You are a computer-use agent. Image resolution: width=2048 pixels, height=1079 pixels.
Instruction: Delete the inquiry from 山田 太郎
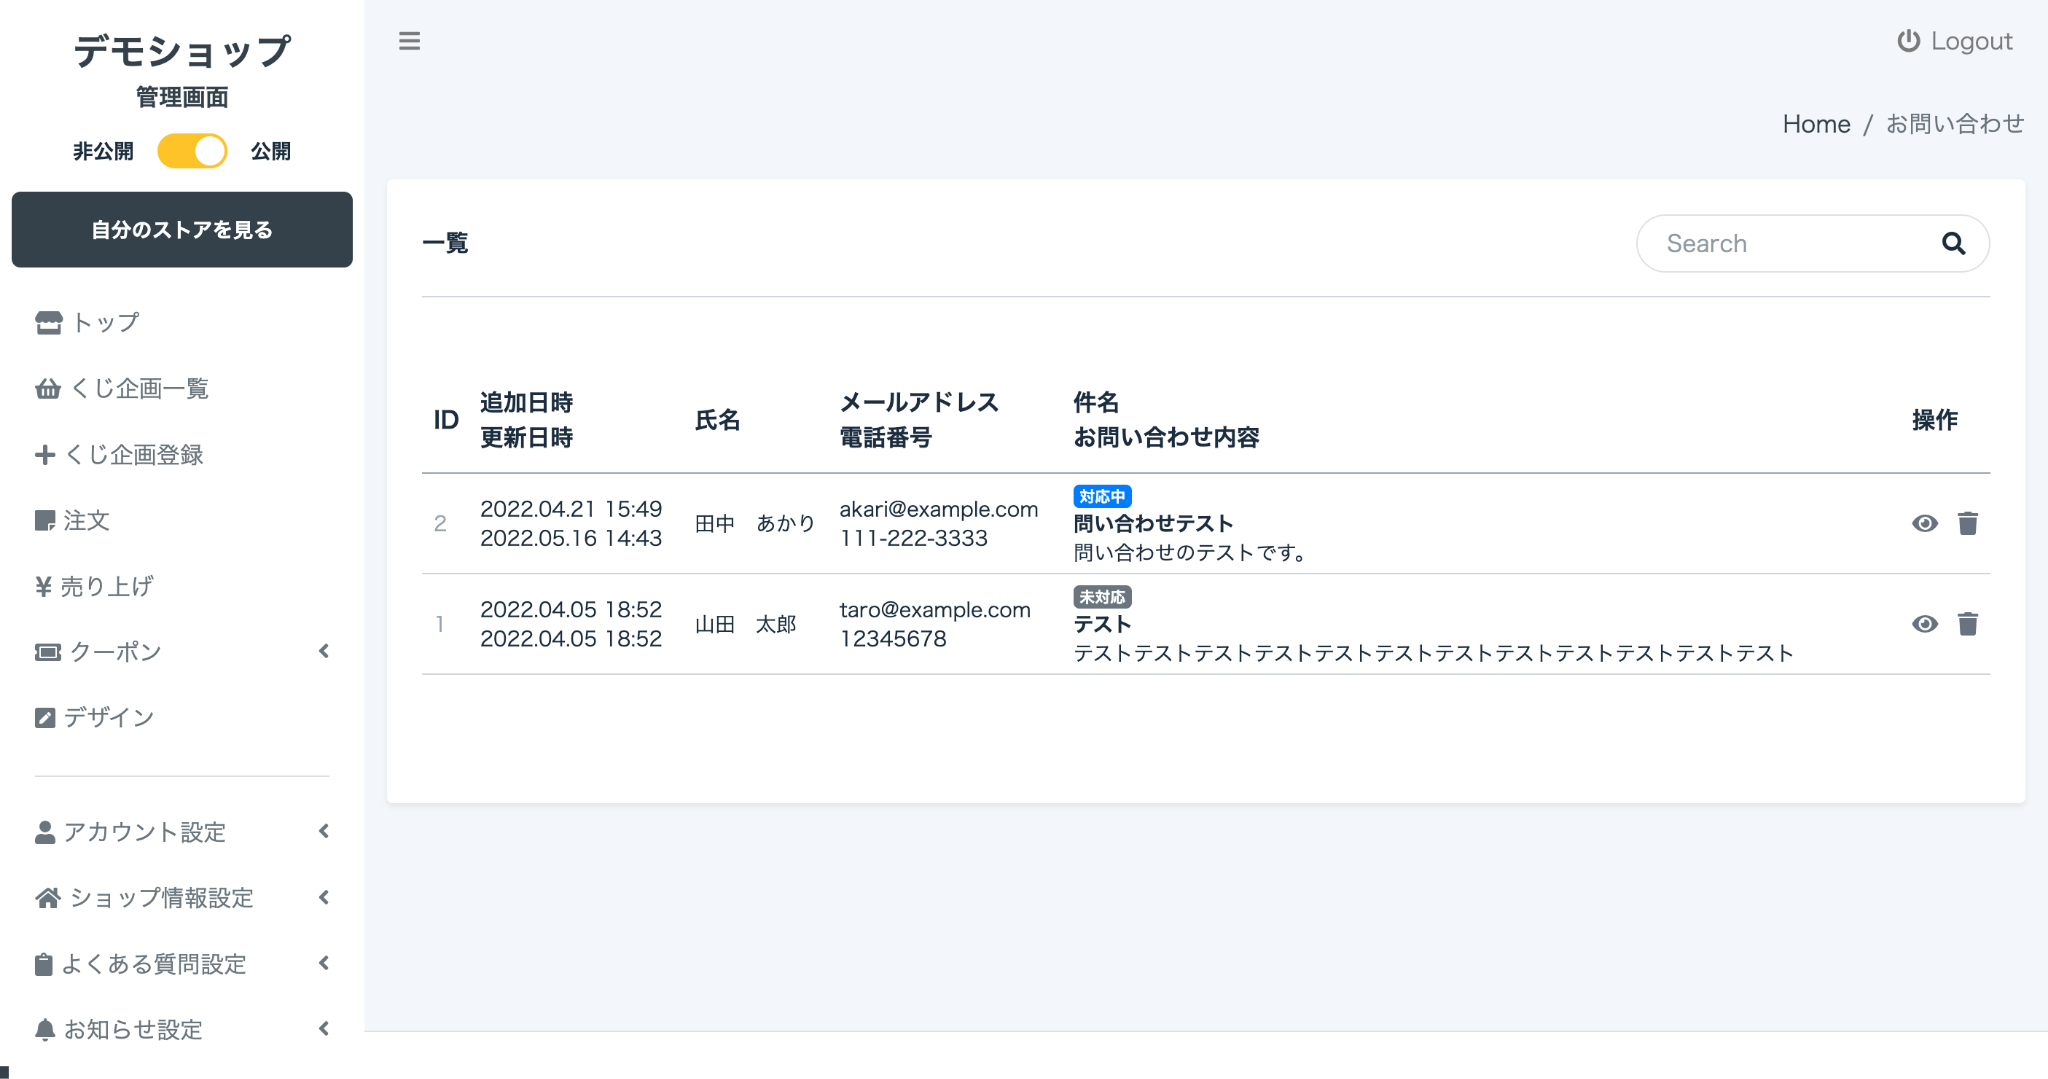pos(1968,624)
